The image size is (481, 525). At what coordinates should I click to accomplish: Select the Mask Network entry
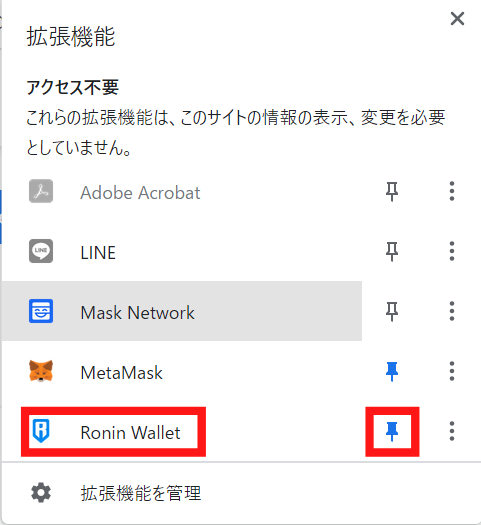tap(182, 311)
